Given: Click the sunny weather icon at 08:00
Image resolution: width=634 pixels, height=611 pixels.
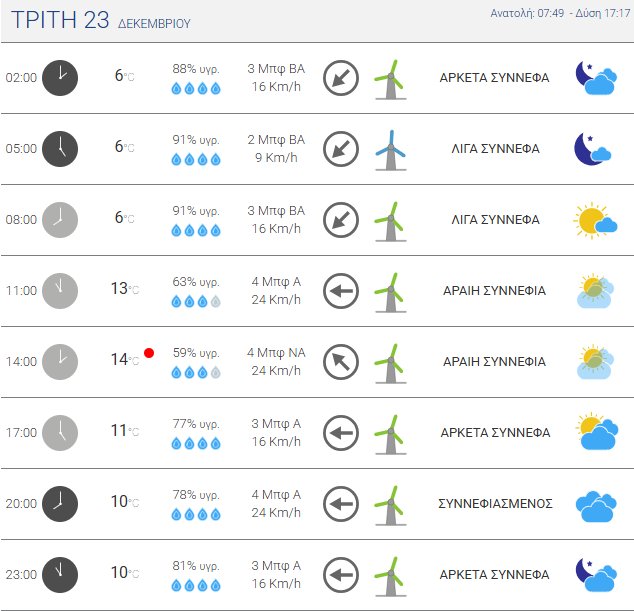Looking at the screenshot, I should coord(594,220).
